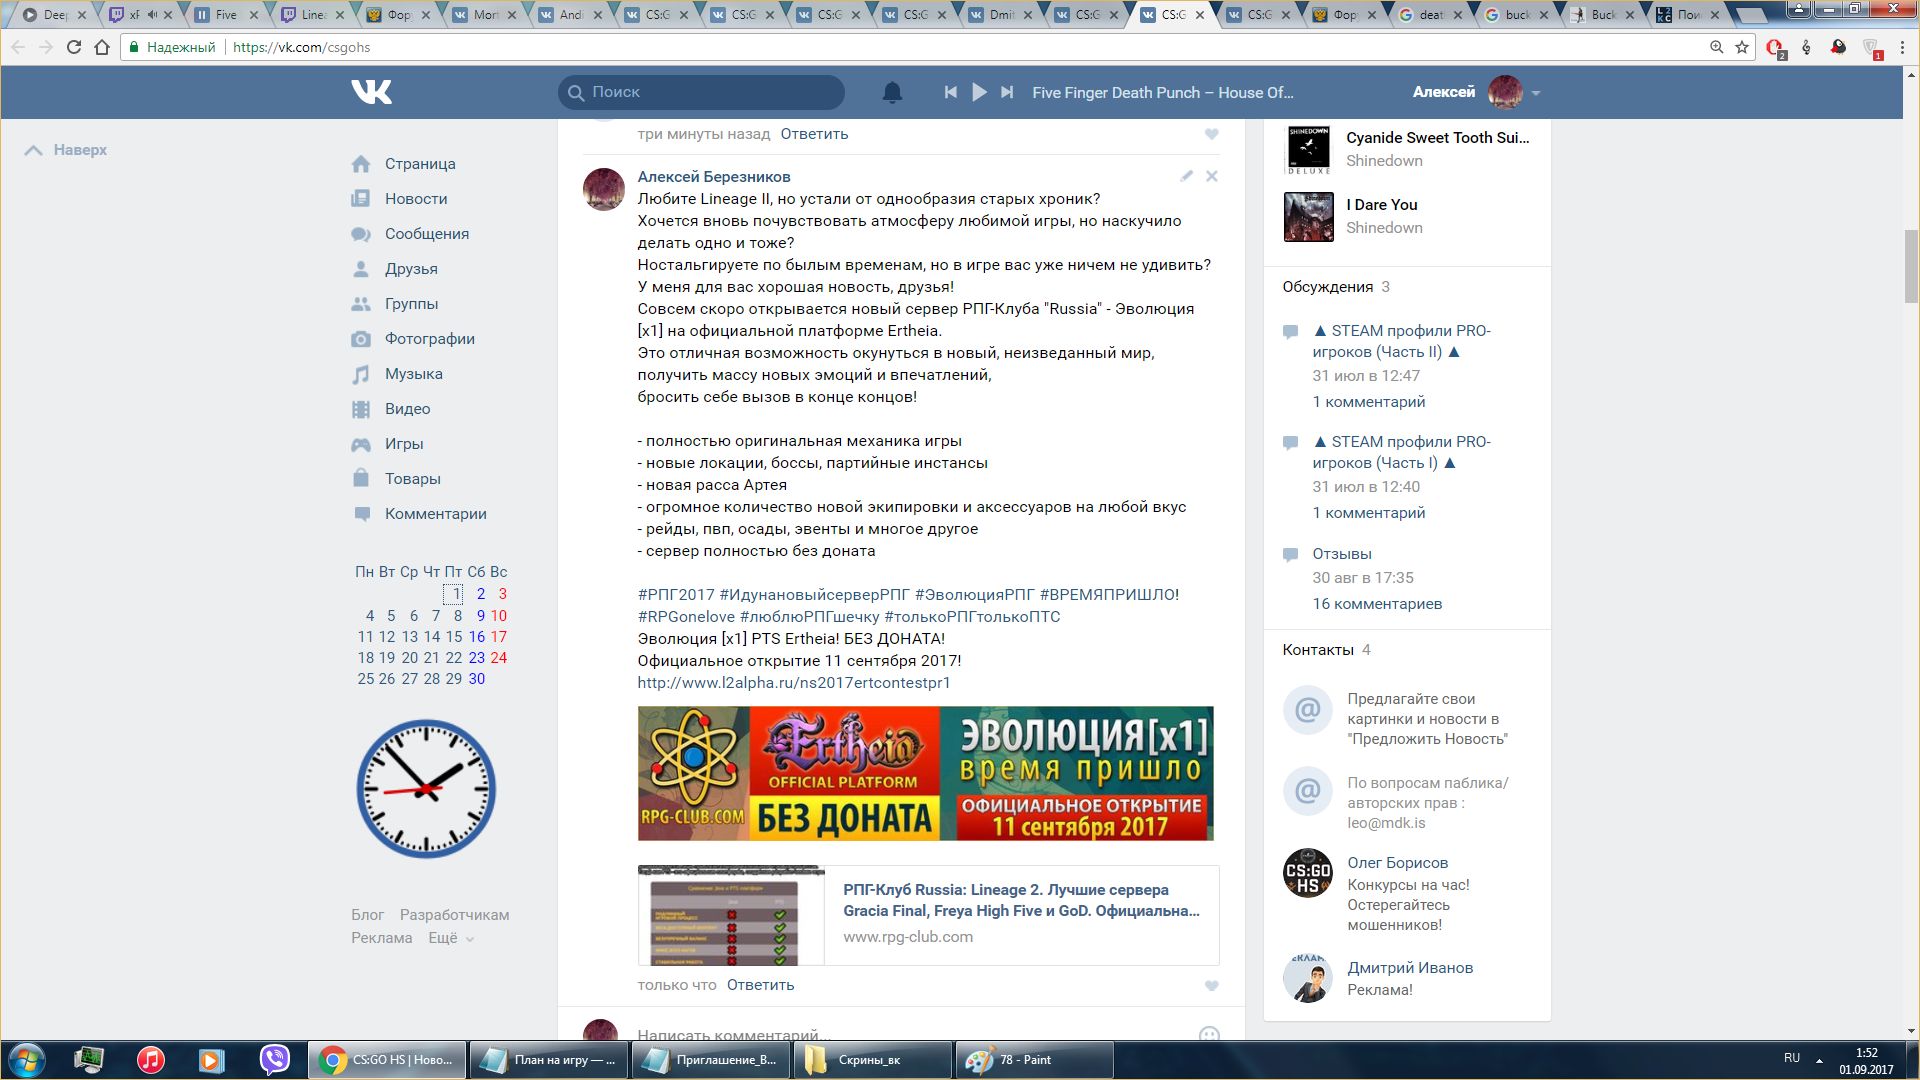Reload the page in Chrome
The width and height of the screenshot is (1920, 1080).
[x=74, y=47]
